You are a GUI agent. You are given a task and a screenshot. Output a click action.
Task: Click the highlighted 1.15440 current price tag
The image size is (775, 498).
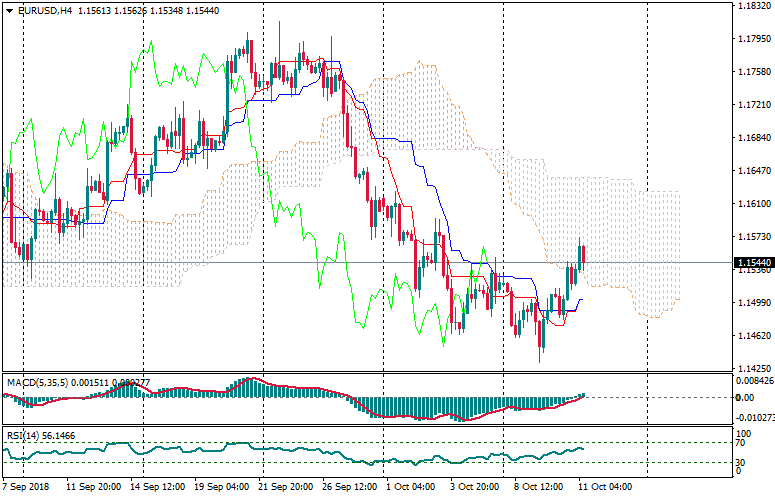click(x=753, y=262)
